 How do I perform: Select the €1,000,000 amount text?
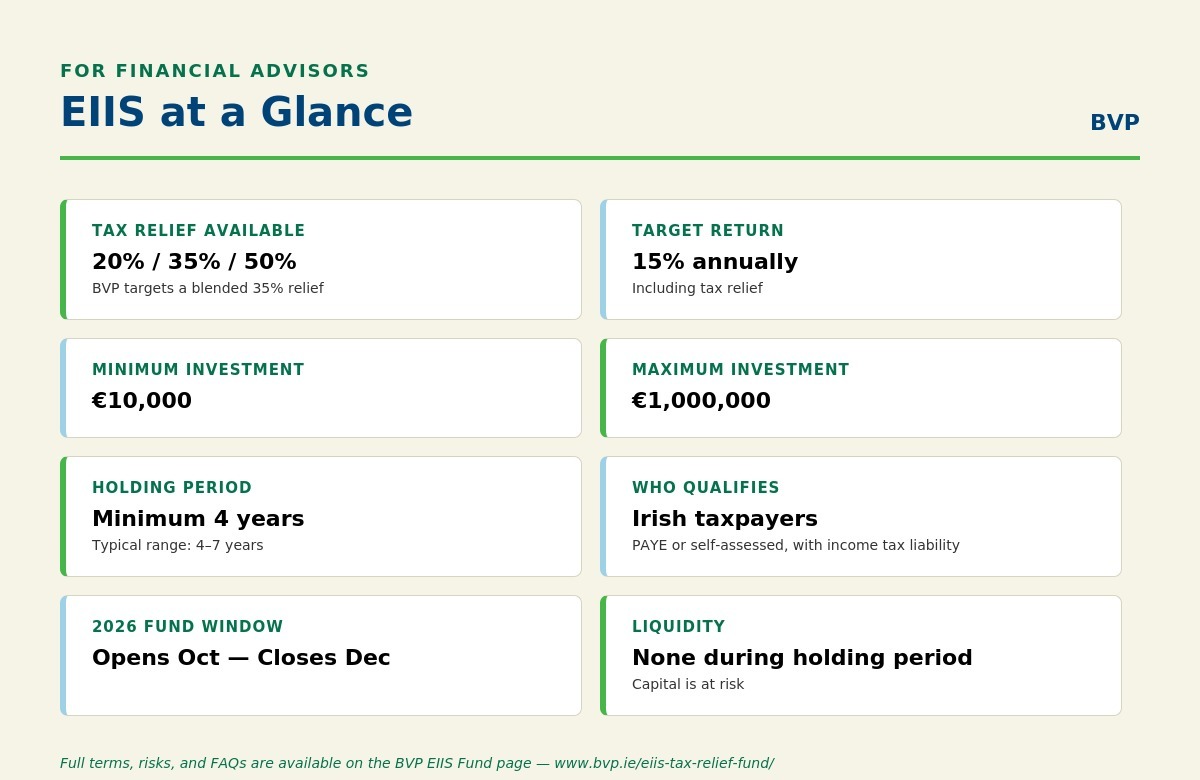pos(701,401)
